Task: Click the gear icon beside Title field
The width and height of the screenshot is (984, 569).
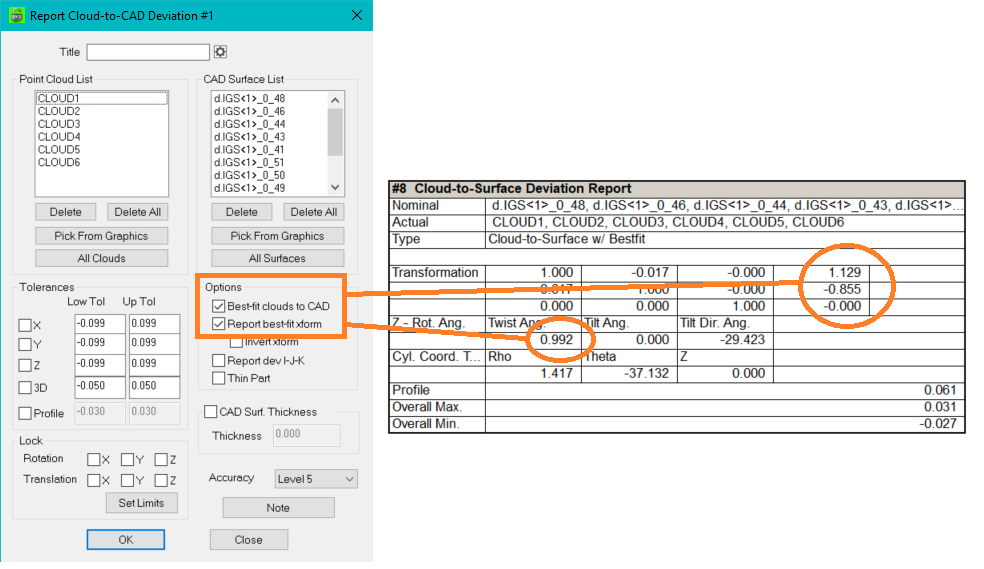Action: coord(221,52)
